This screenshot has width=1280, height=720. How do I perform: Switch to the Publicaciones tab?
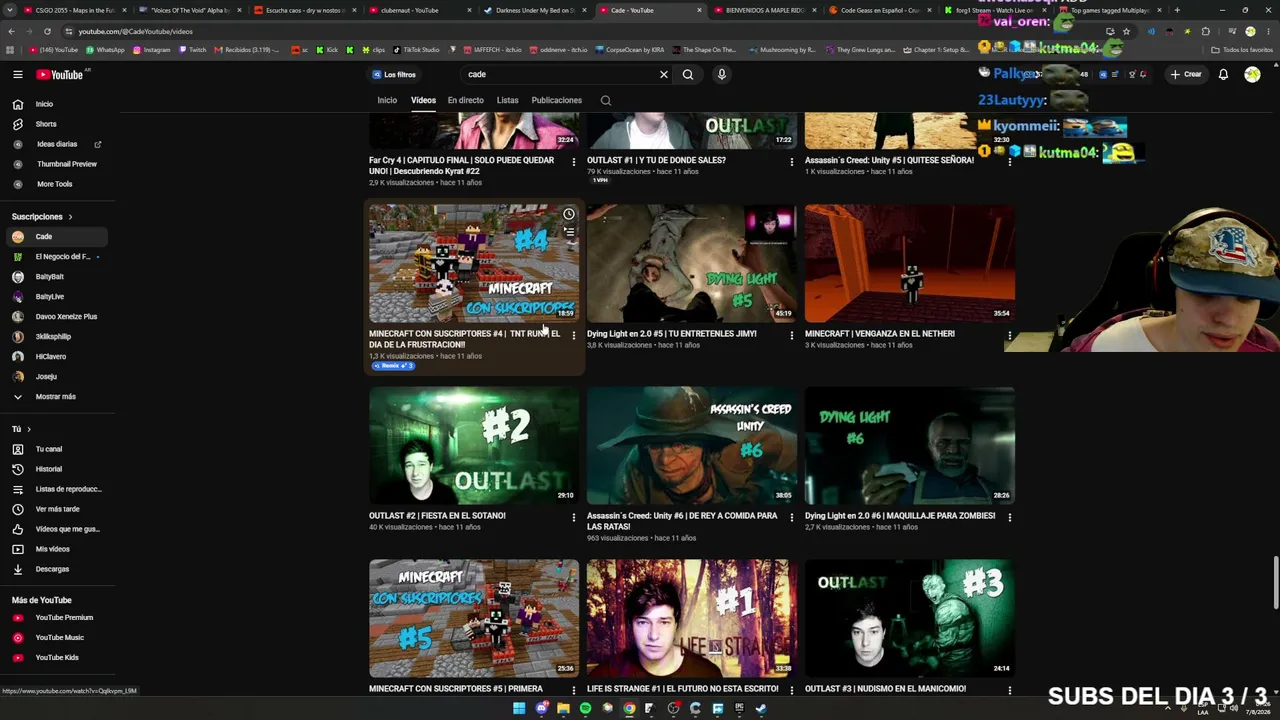(x=556, y=100)
